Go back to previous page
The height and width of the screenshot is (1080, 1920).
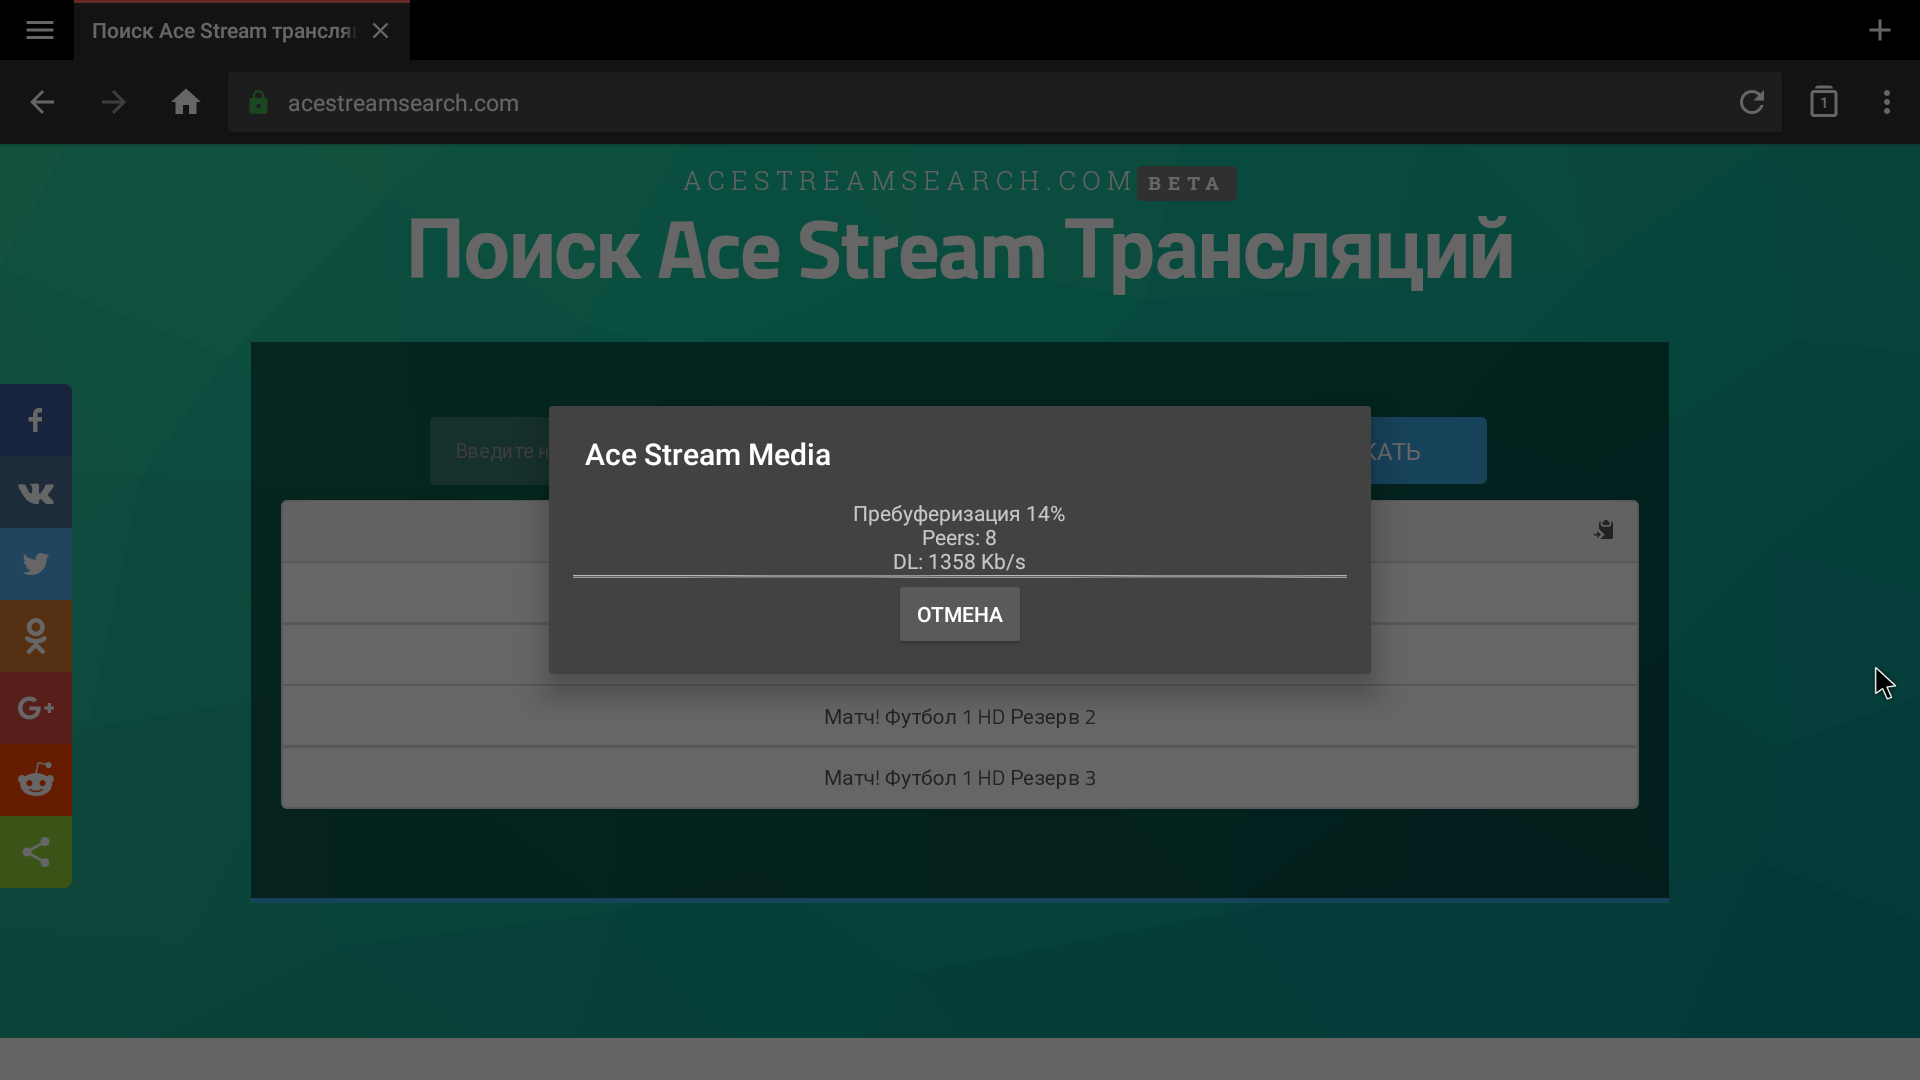tap(42, 102)
